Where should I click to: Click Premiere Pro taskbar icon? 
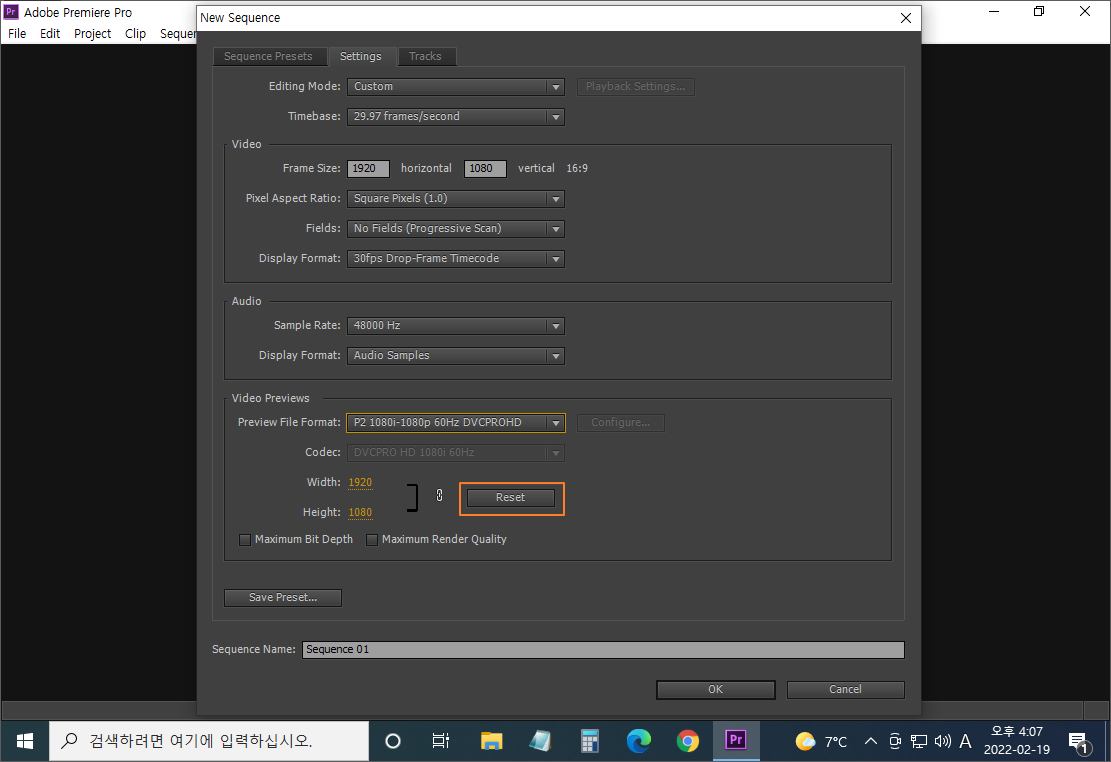coord(736,741)
